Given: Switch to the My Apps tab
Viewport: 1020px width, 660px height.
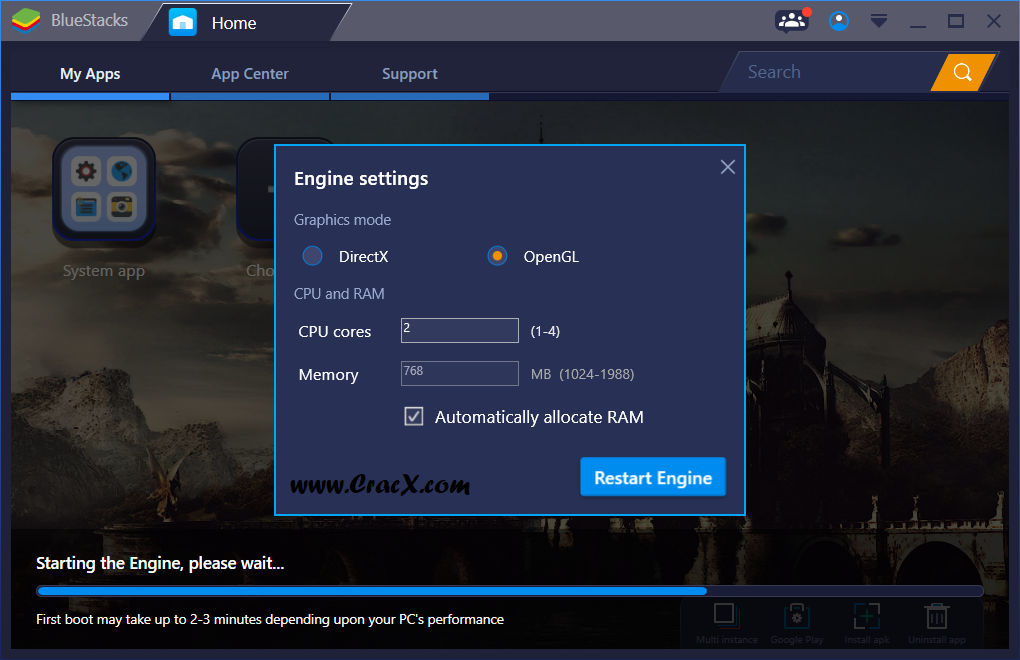Looking at the screenshot, I should click(x=90, y=74).
